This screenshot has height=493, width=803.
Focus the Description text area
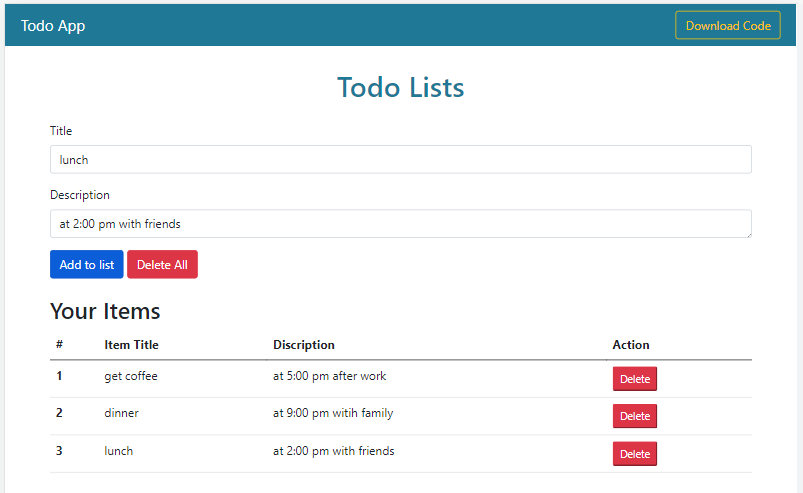point(400,224)
